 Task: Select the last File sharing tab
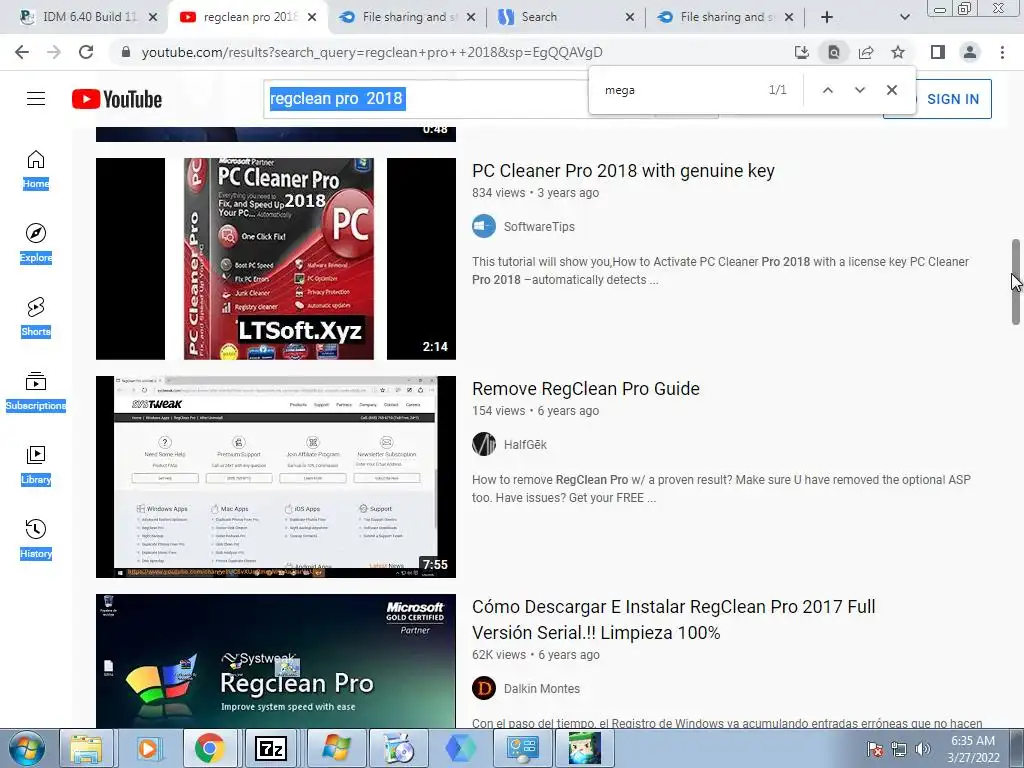click(724, 17)
